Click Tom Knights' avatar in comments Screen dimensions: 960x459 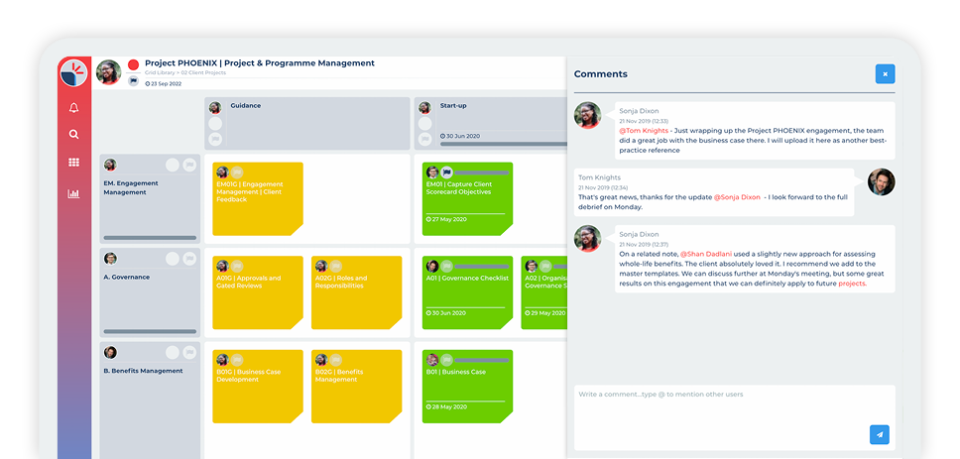click(x=882, y=182)
